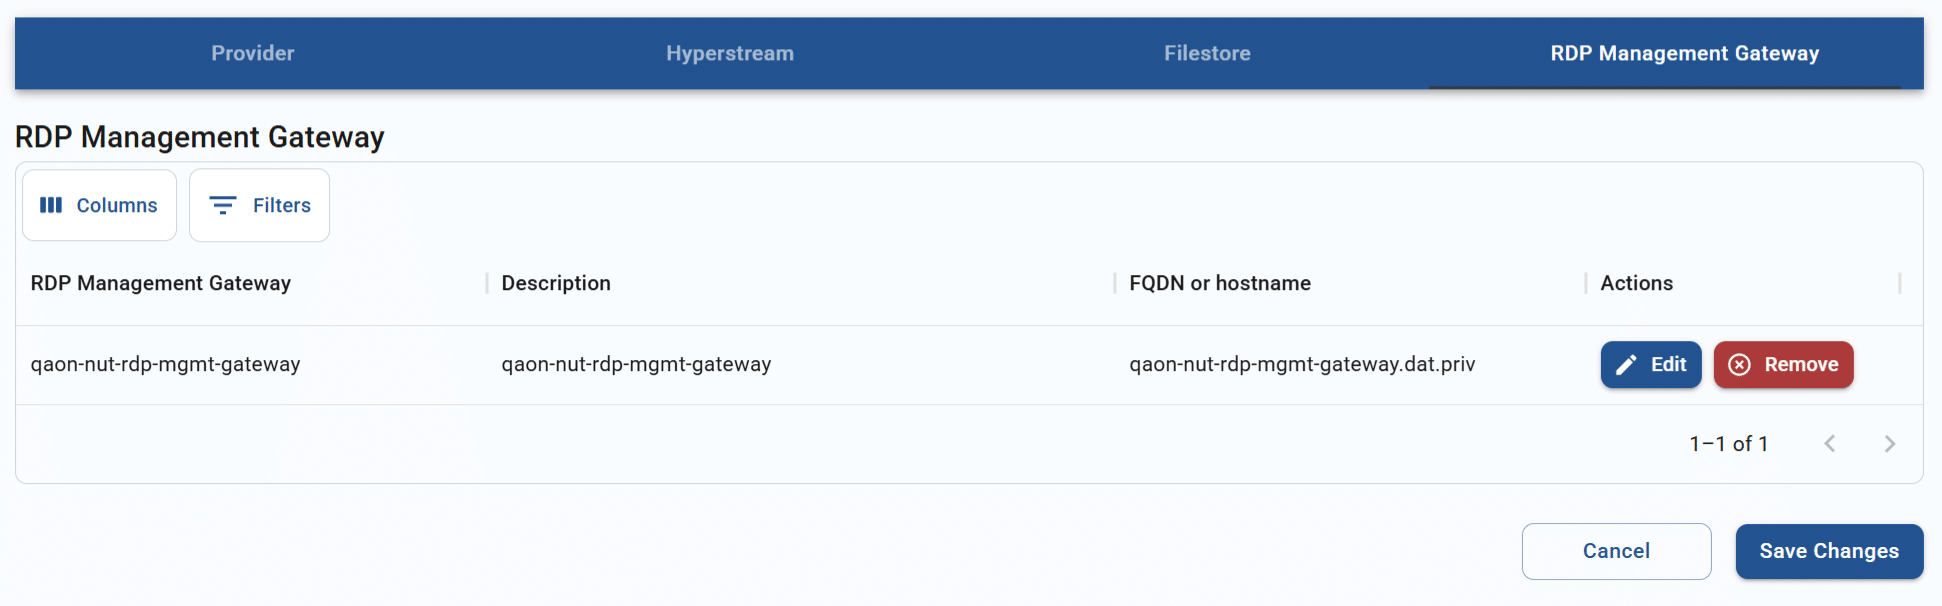
Task: Select the Filestore tab
Action: [1207, 53]
